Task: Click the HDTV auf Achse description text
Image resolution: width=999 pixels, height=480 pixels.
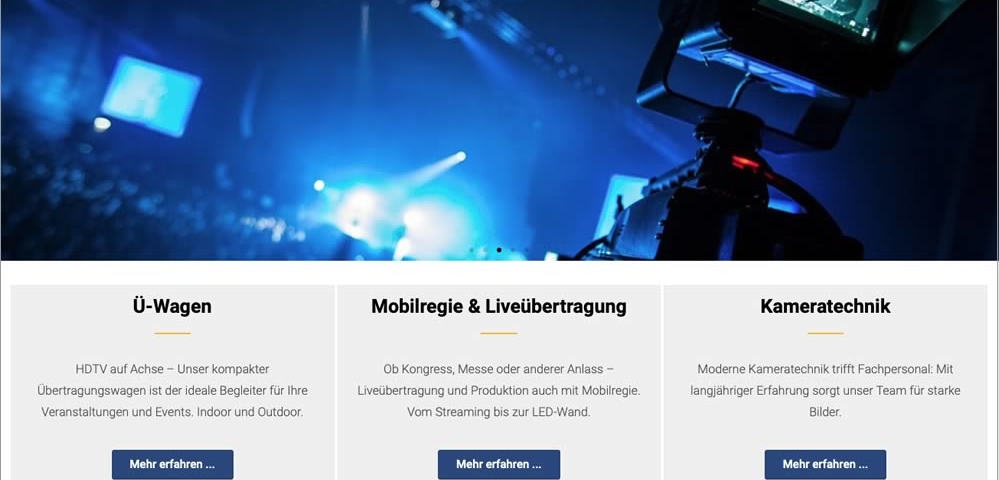Action: tap(172, 390)
